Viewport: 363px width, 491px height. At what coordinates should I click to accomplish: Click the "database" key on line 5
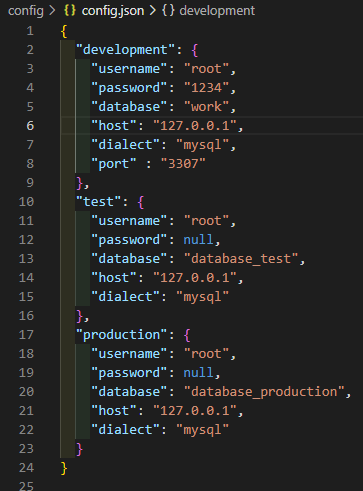[x=129, y=107]
